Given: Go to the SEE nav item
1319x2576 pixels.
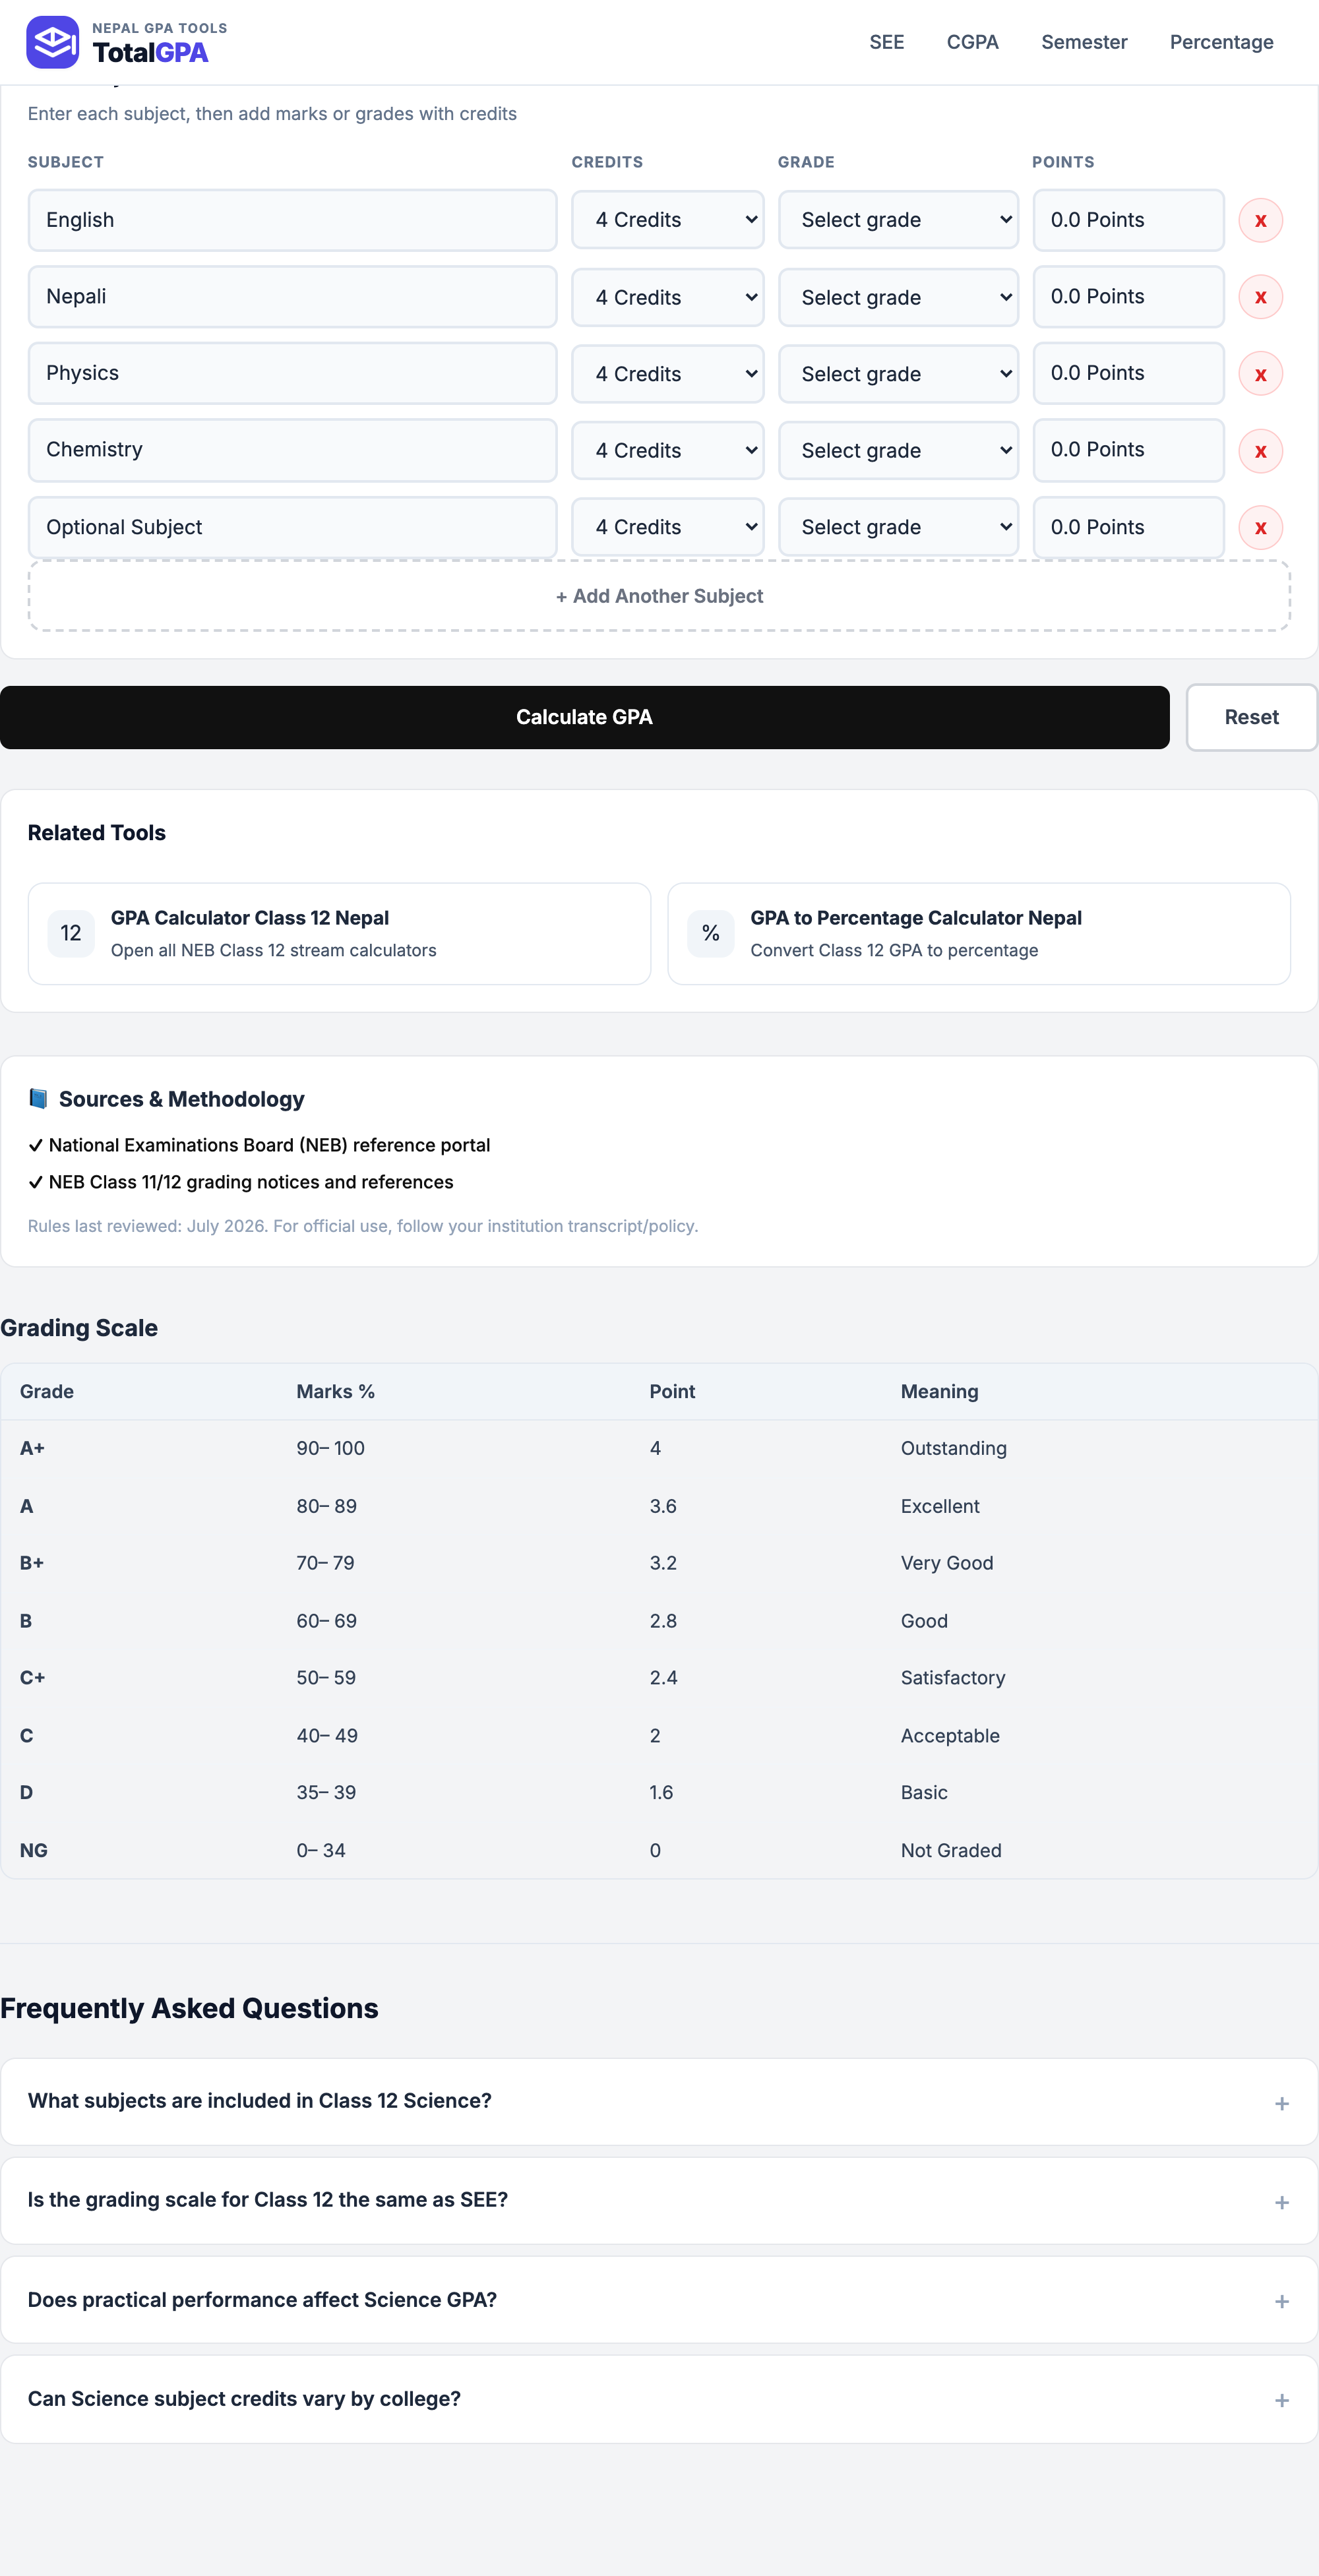Looking at the screenshot, I should pyautogui.click(x=886, y=42).
